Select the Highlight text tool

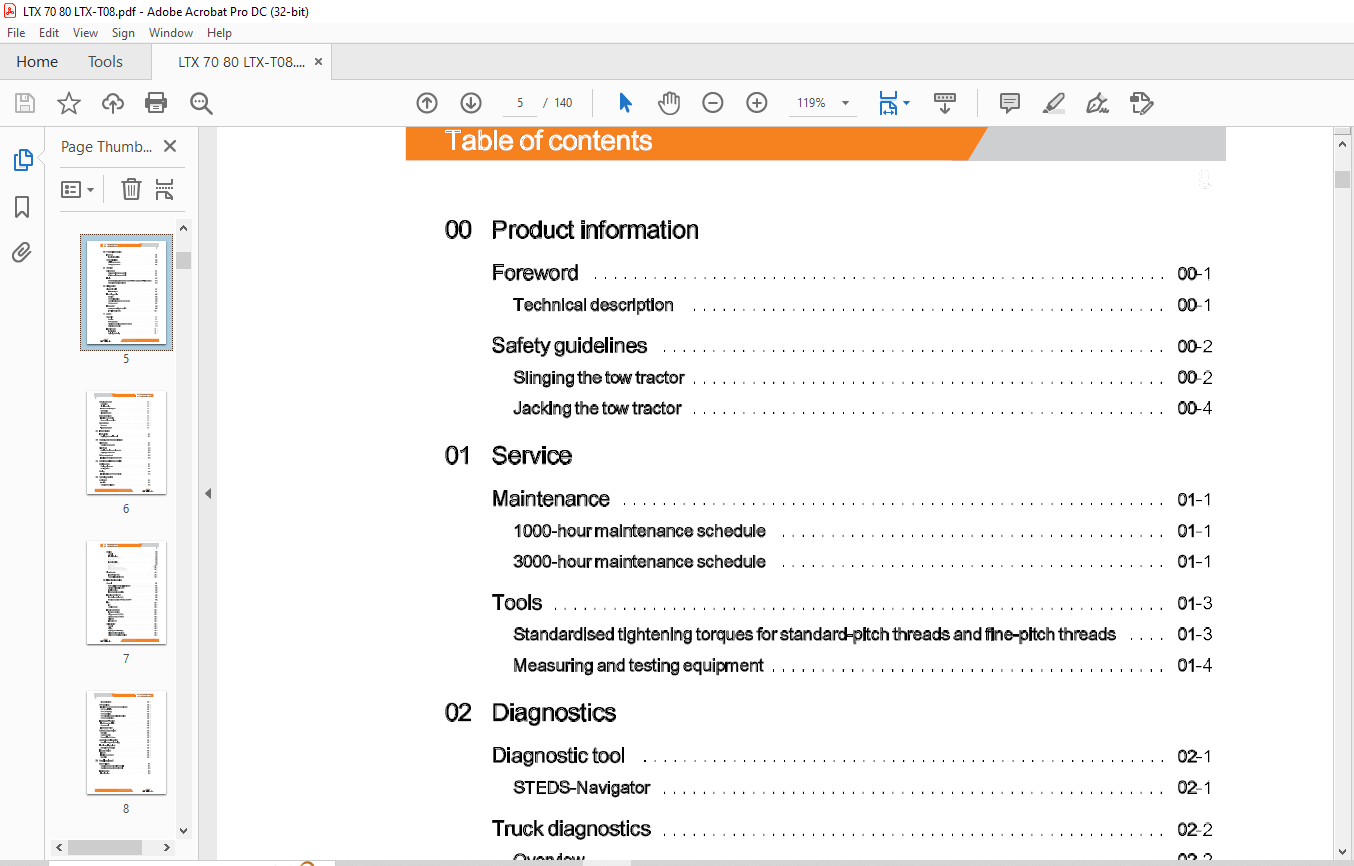coord(1053,103)
